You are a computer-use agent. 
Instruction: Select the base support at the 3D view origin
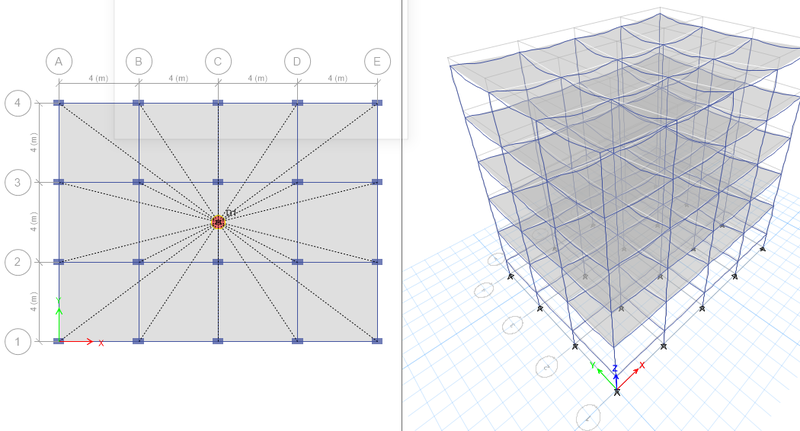point(617,392)
